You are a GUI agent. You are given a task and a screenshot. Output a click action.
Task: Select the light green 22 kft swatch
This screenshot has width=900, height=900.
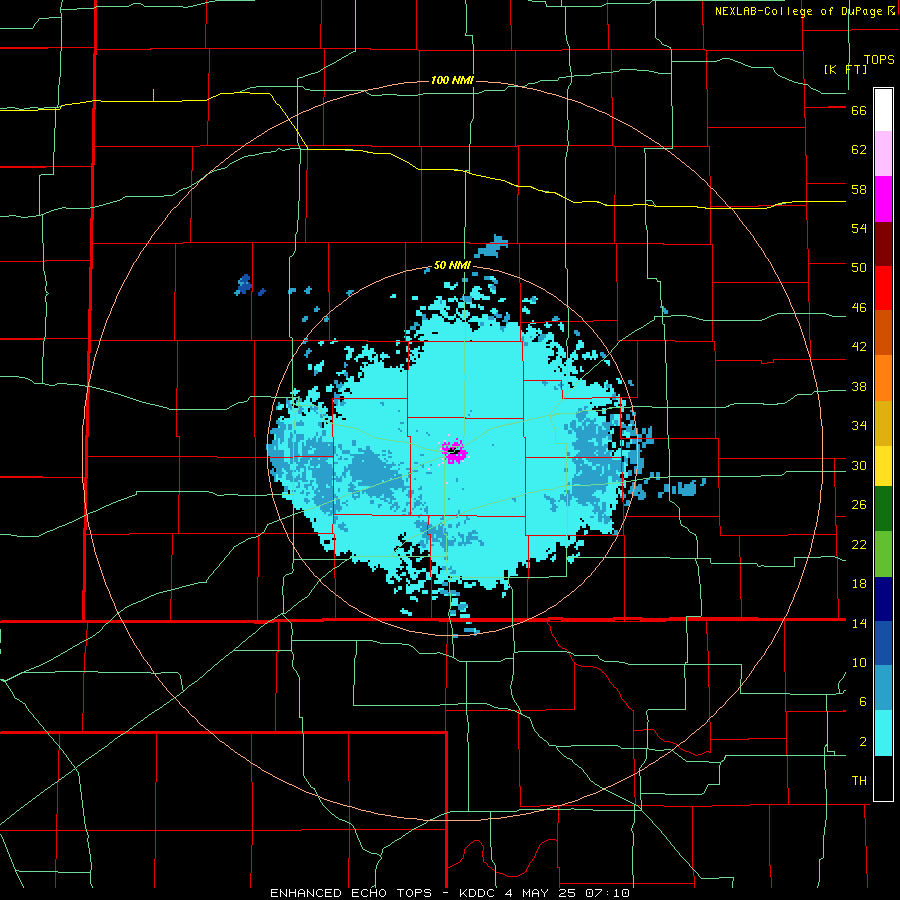[883, 554]
